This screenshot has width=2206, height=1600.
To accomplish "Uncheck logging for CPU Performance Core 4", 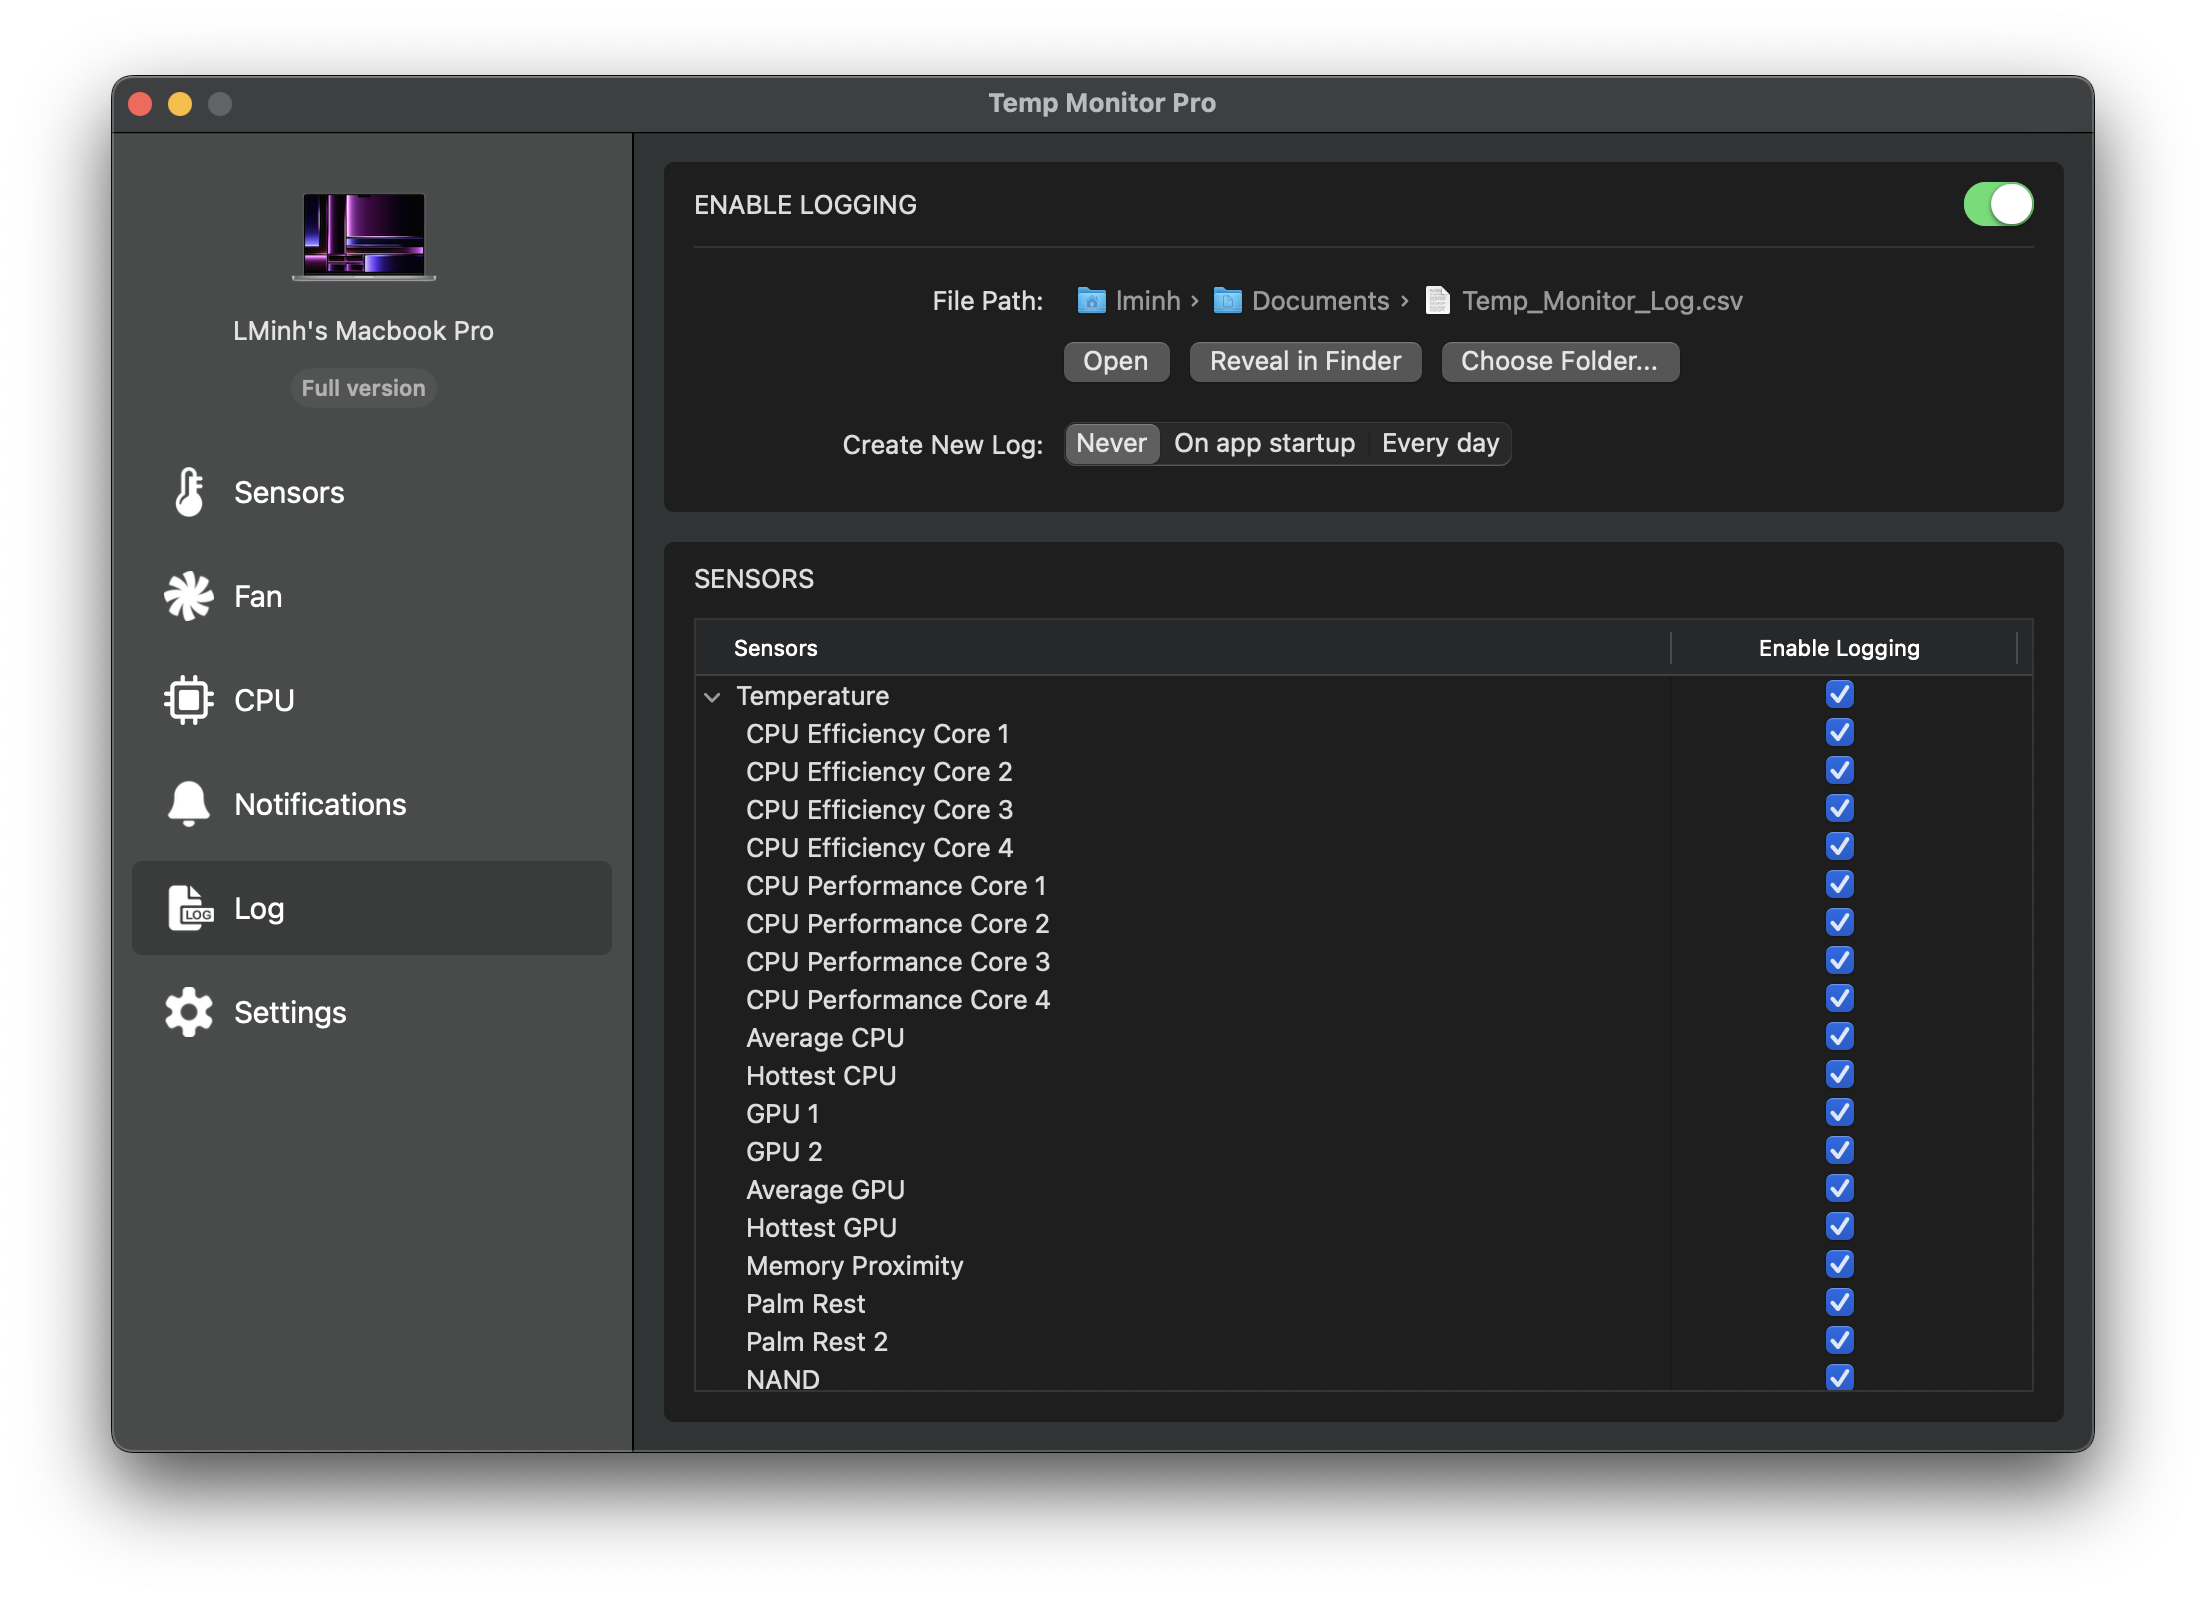I will 1839,998.
